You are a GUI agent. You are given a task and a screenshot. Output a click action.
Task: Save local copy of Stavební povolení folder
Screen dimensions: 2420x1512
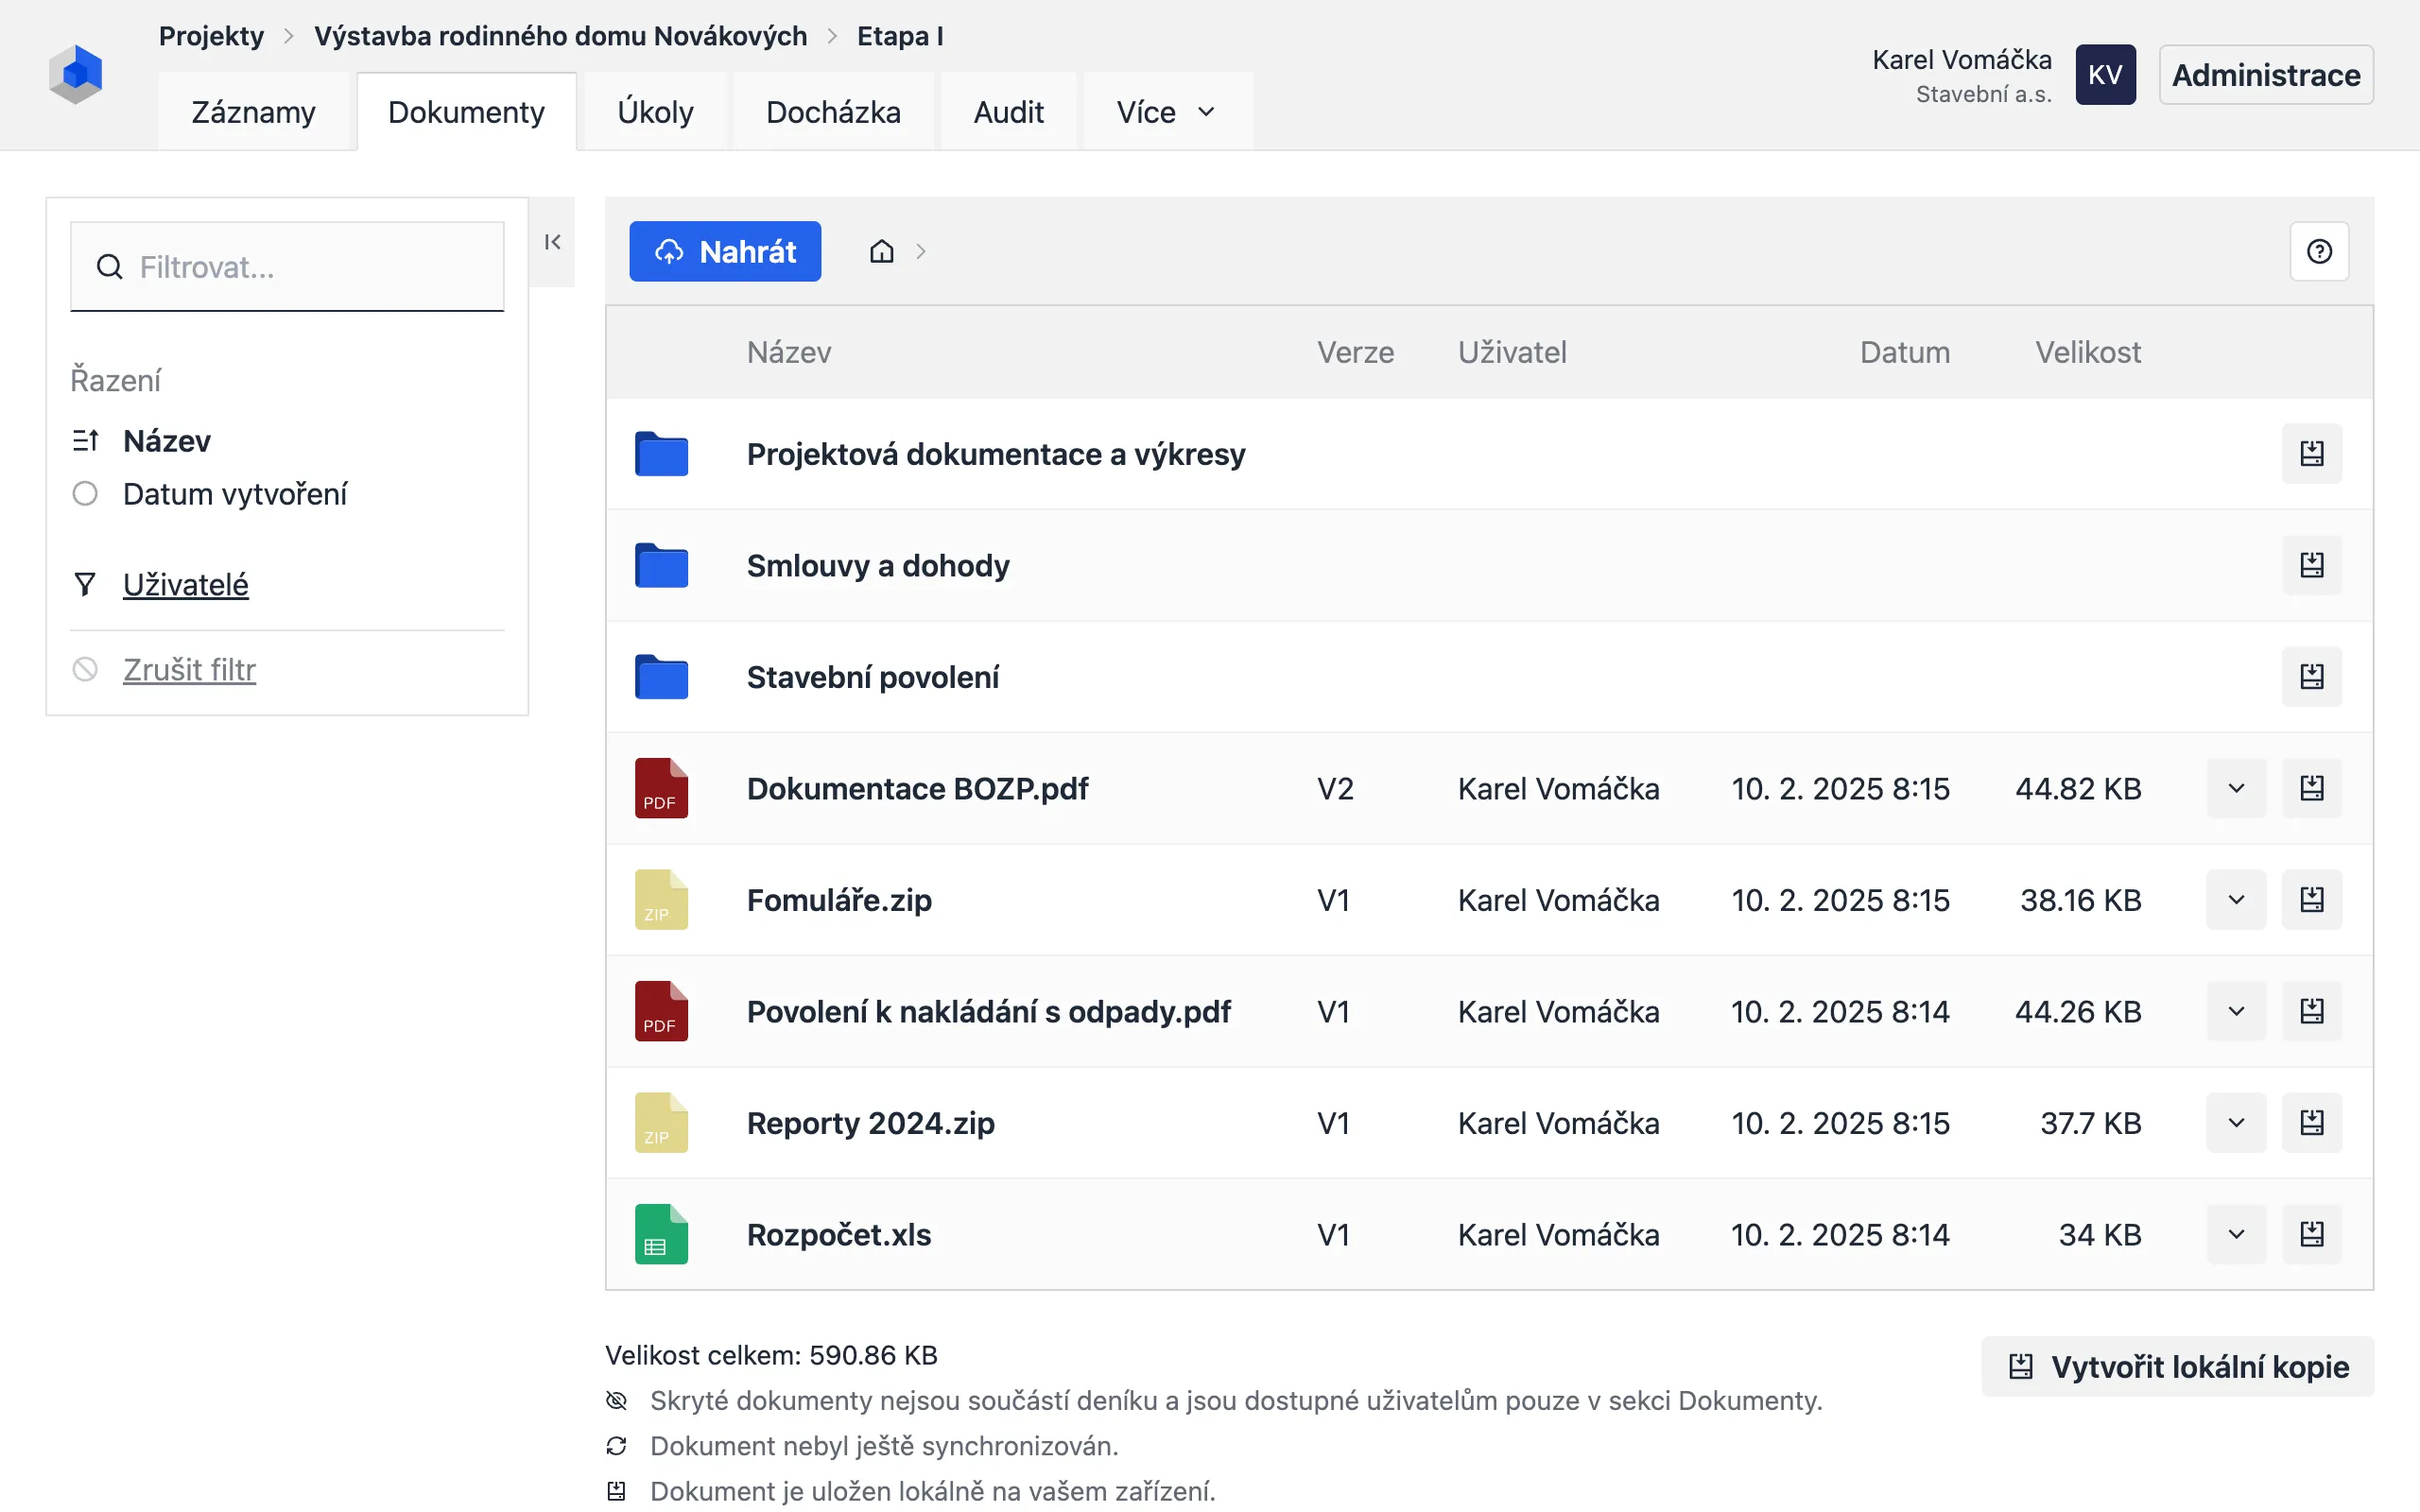click(x=2311, y=677)
